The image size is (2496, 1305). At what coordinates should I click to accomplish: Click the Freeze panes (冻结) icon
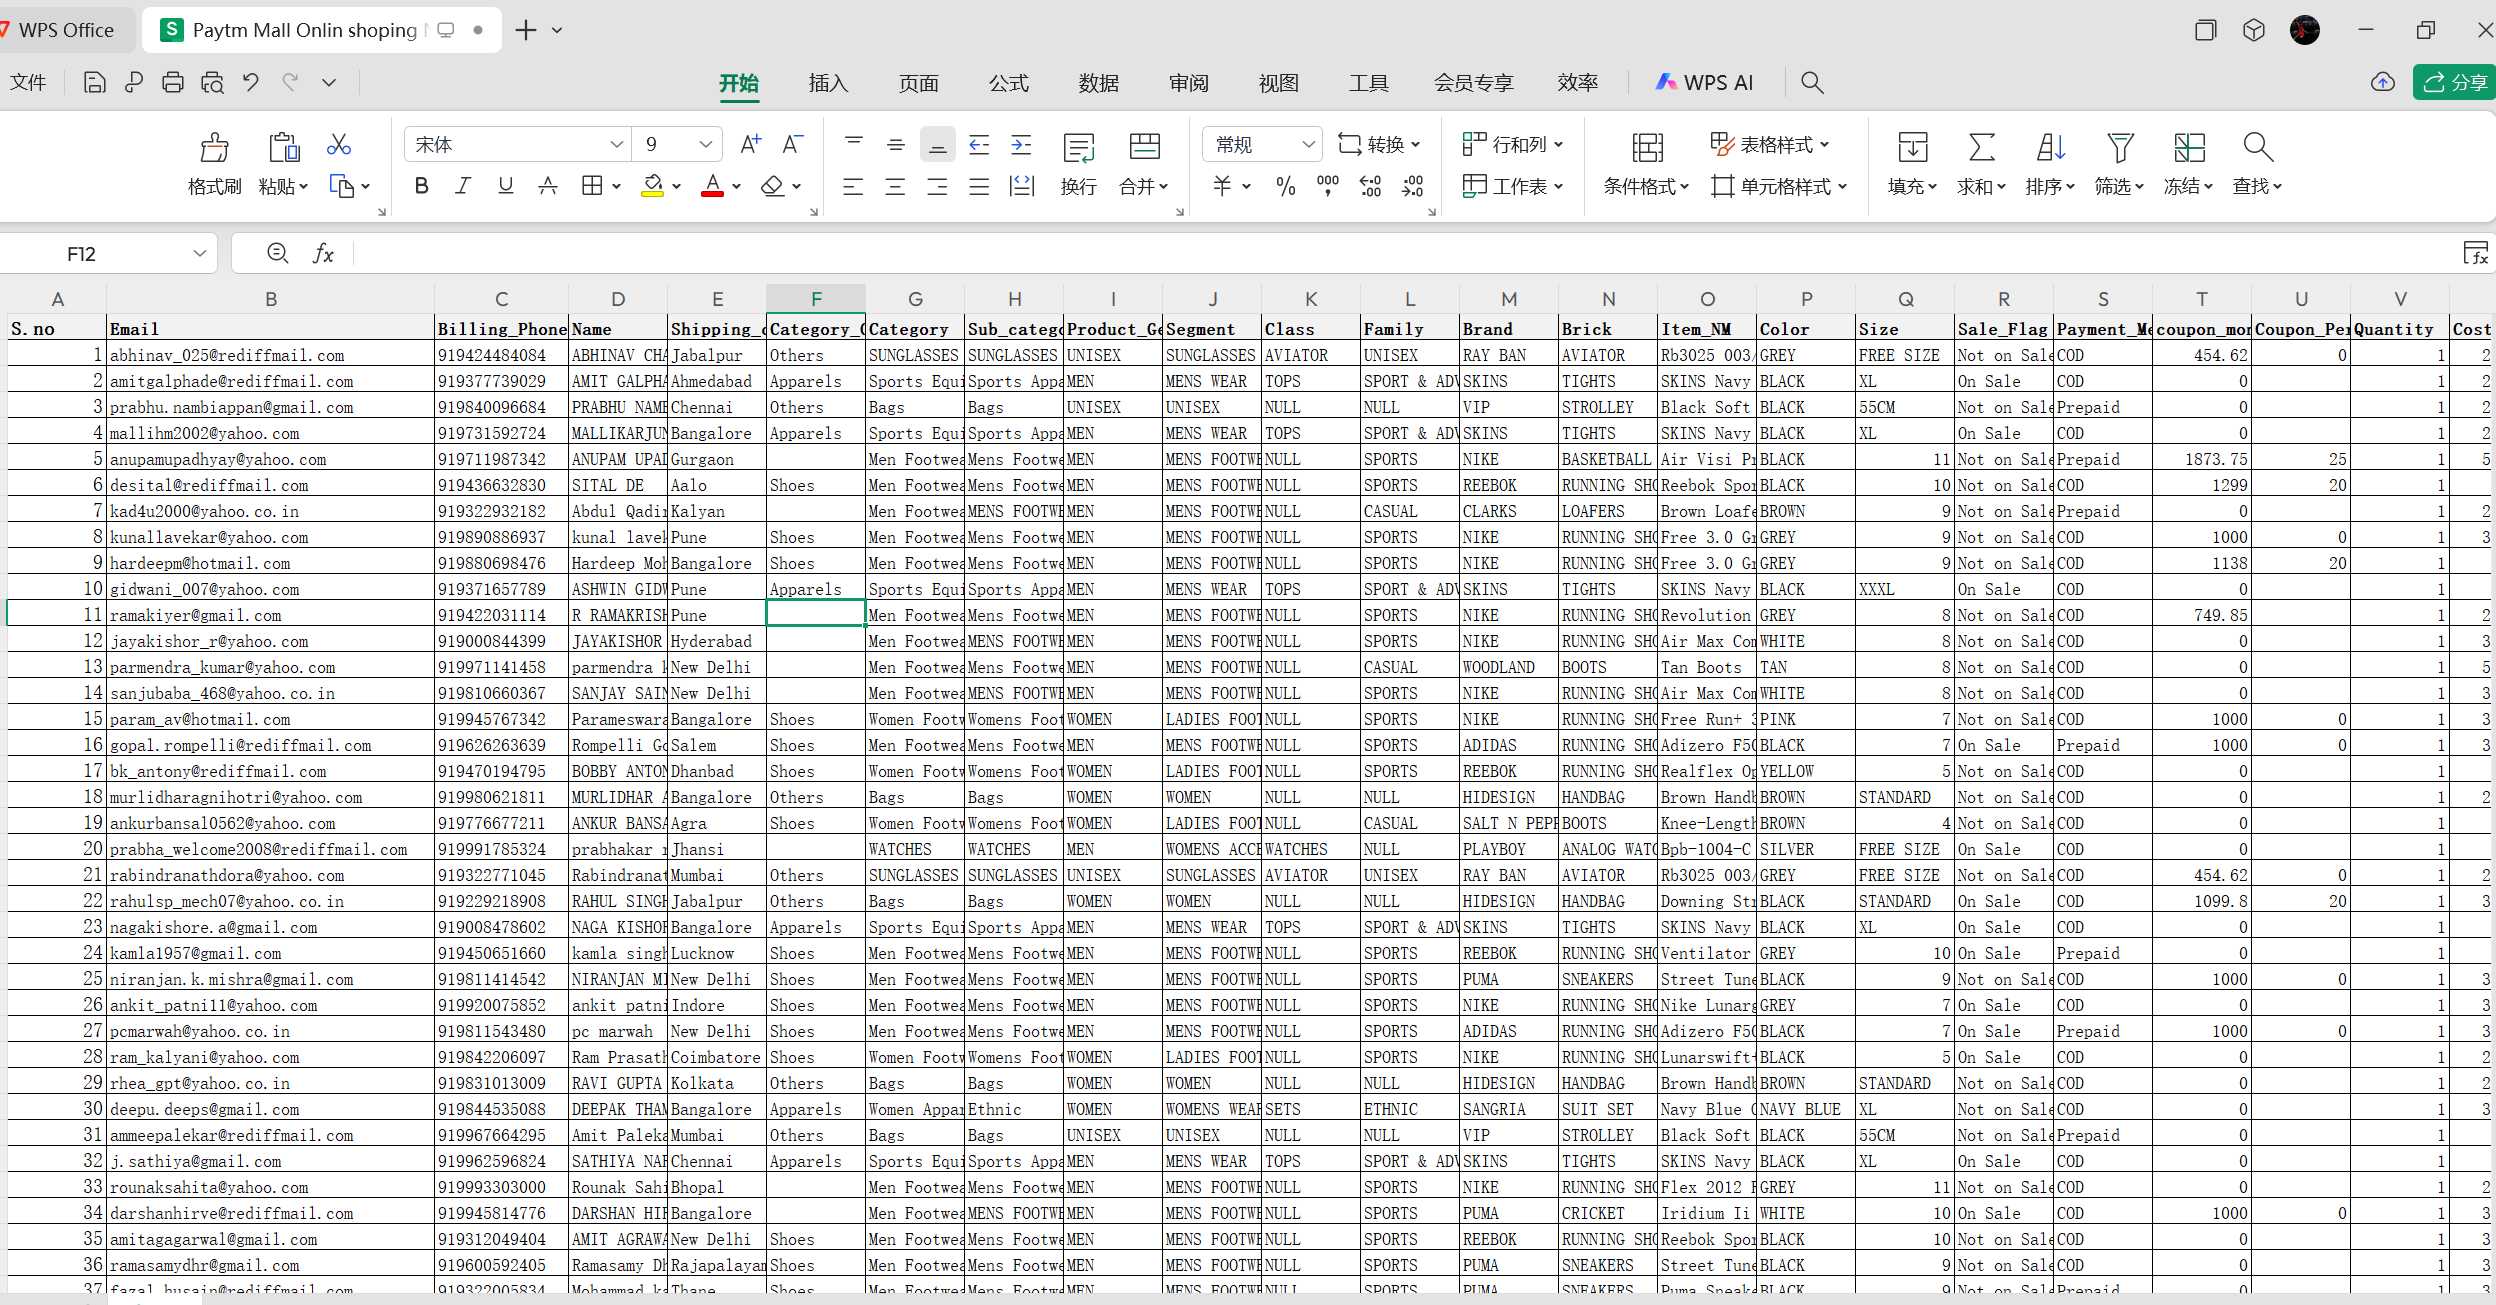coord(2189,148)
